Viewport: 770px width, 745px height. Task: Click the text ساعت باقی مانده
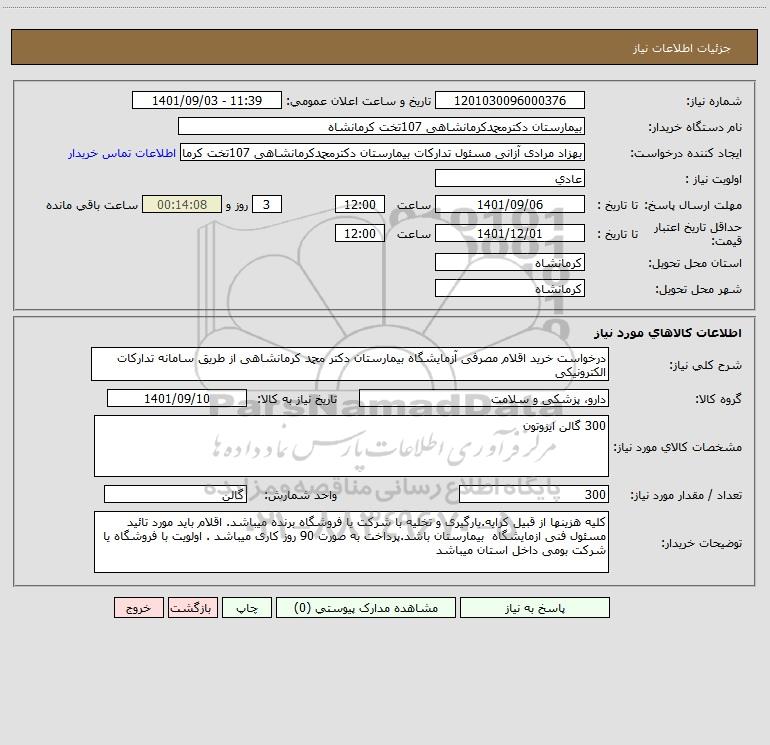92,205
